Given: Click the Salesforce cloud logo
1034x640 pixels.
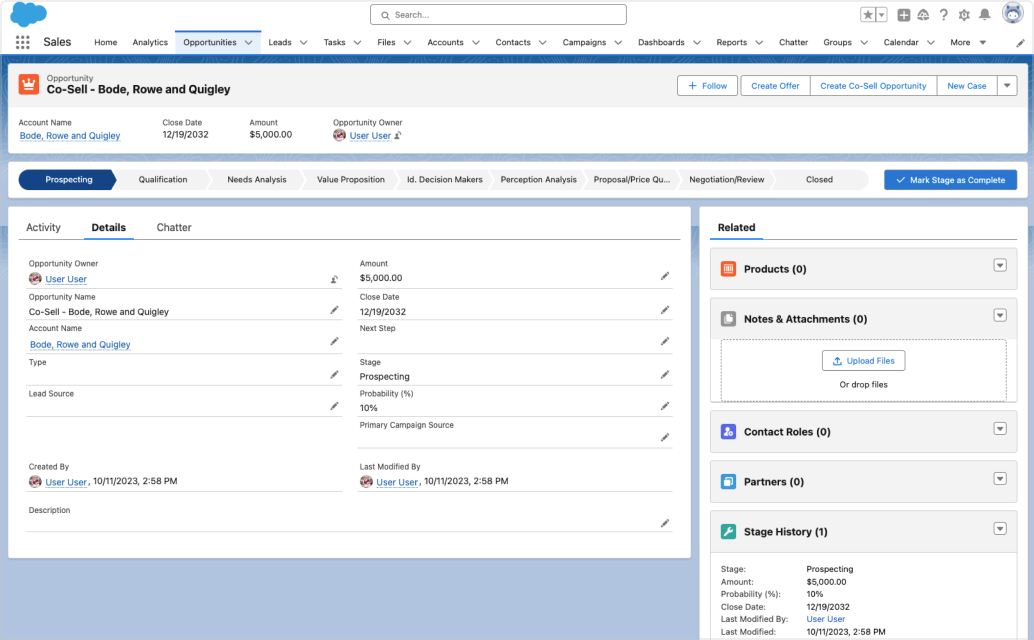Looking at the screenshot, I should (x=28, y=14).
